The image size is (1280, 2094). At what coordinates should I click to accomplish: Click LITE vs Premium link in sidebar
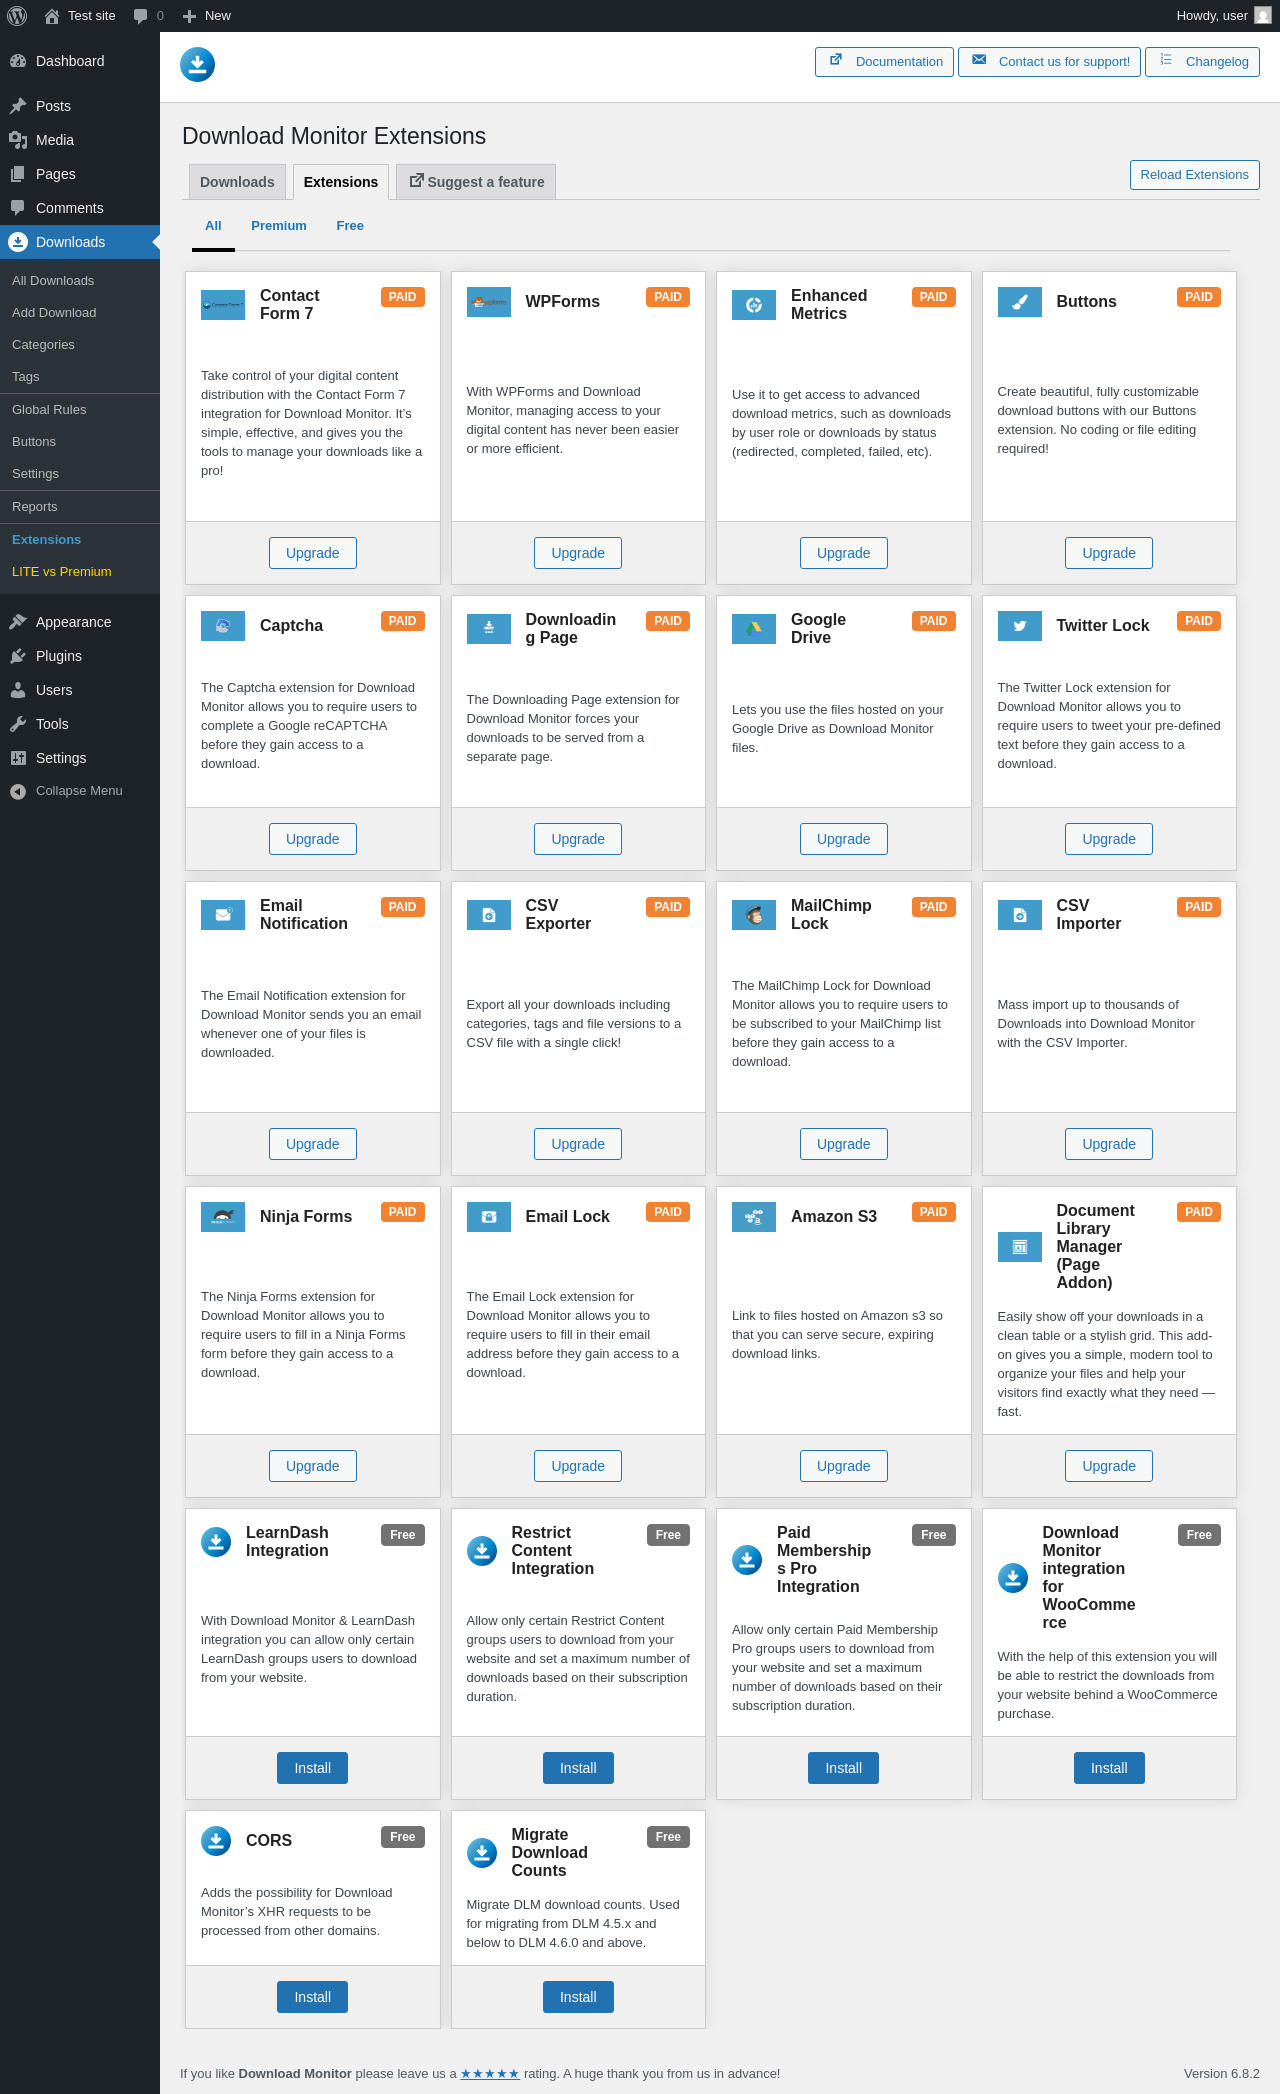80,572
